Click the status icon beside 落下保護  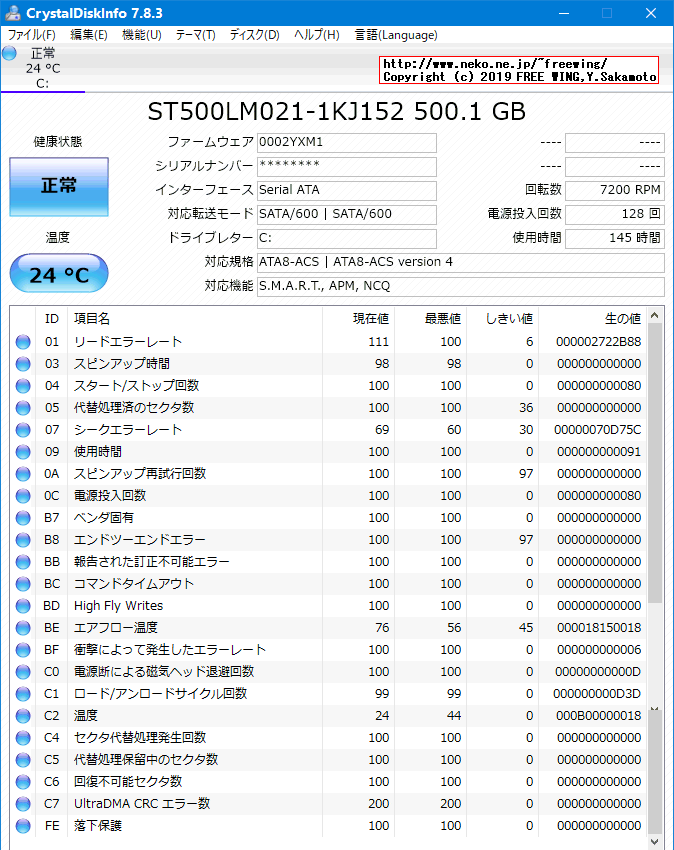[x=24, y=825]
